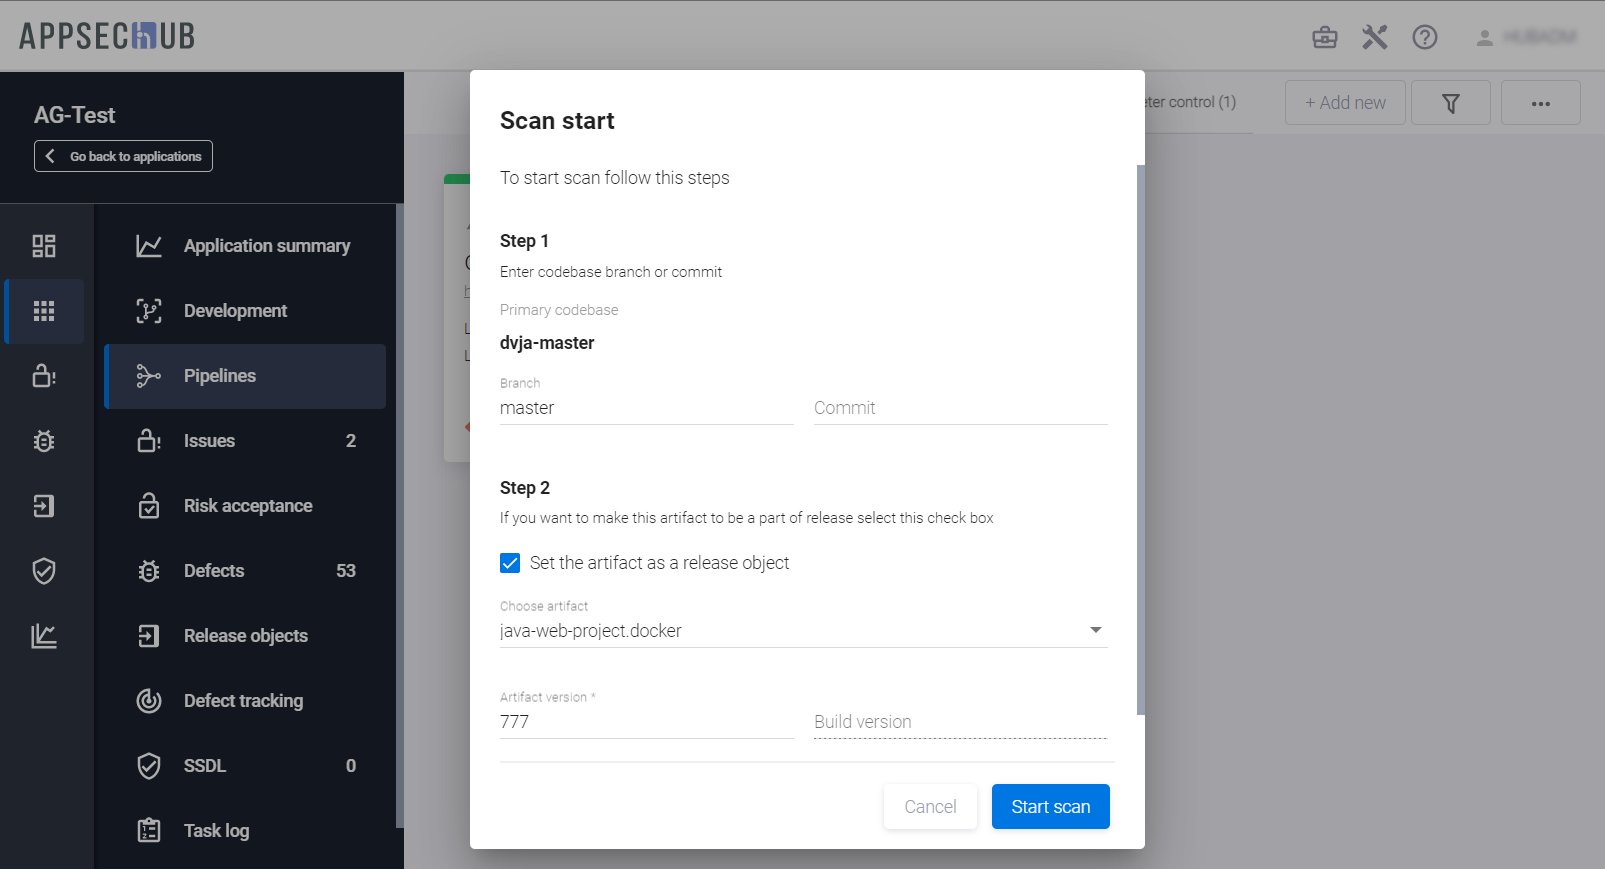
Task: Click the analytics chart icon in rail
Action: (x=44, y=636)
